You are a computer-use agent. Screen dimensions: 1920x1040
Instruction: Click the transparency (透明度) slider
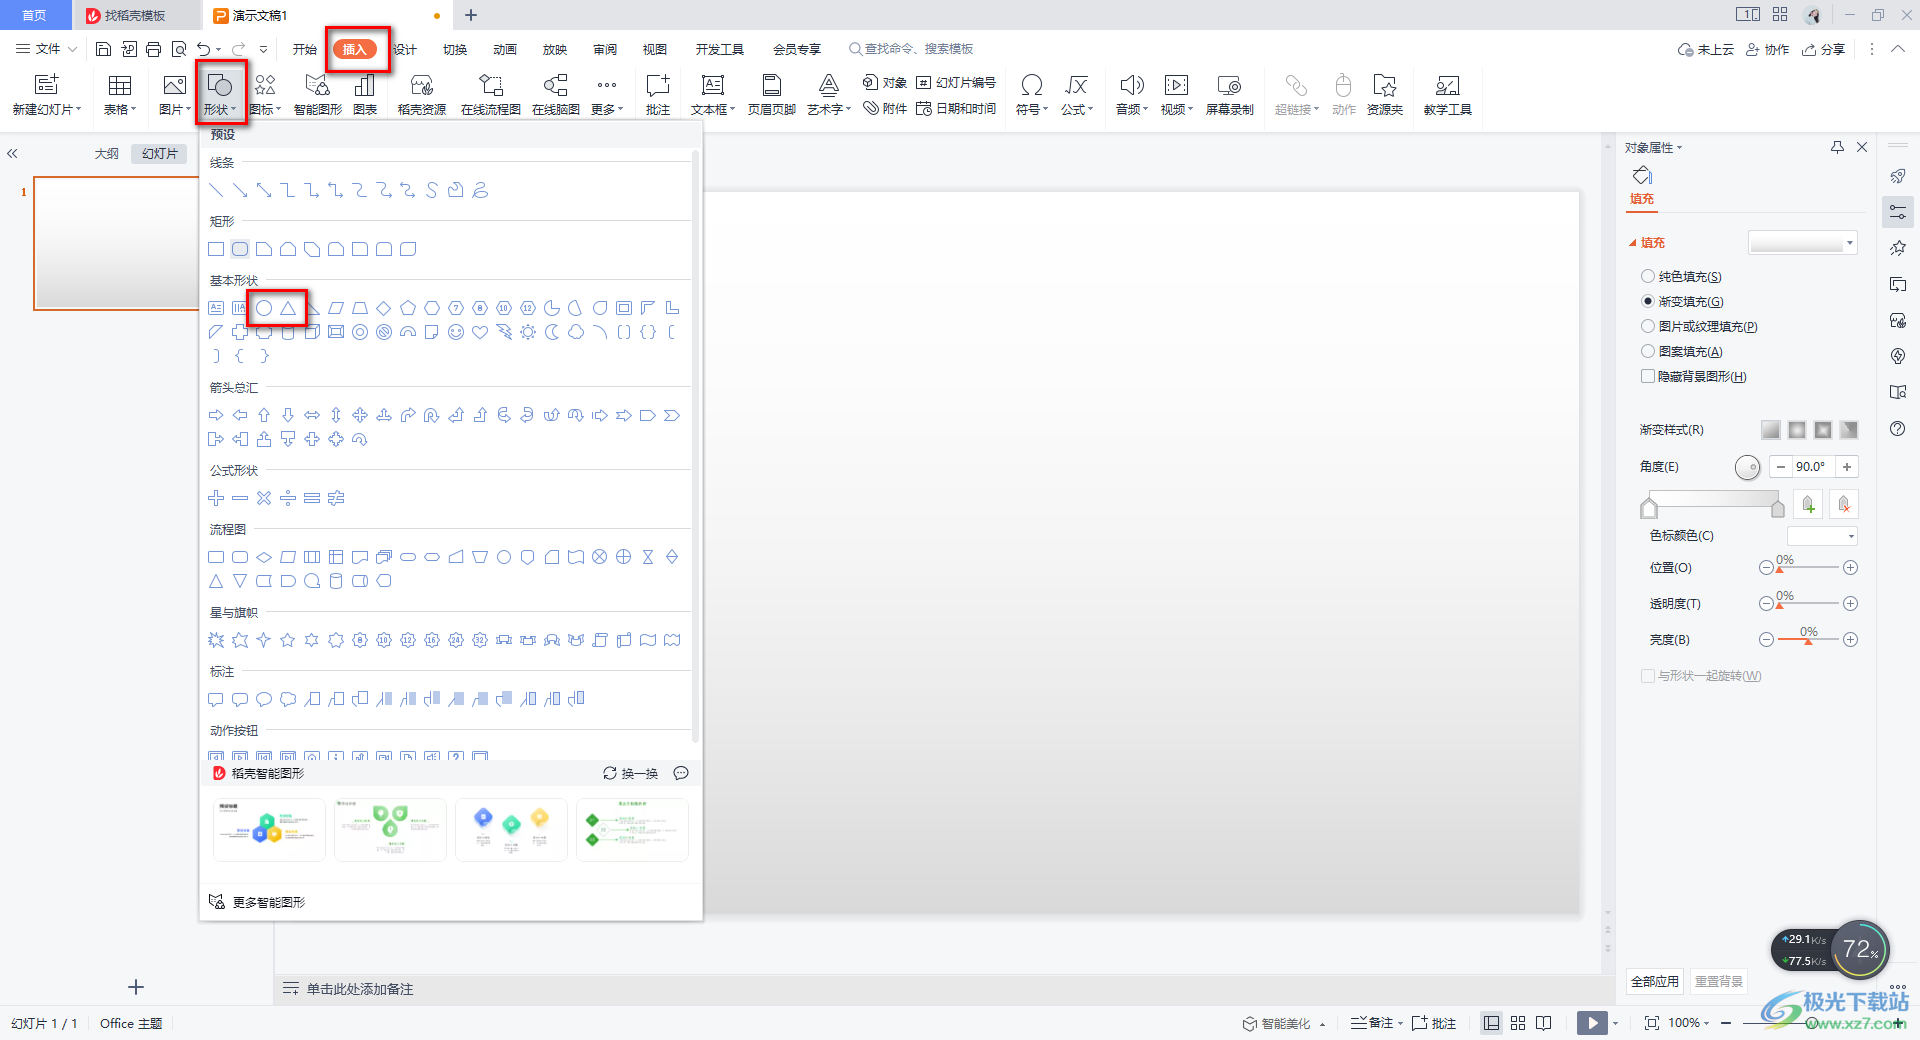pos(1808,604)
